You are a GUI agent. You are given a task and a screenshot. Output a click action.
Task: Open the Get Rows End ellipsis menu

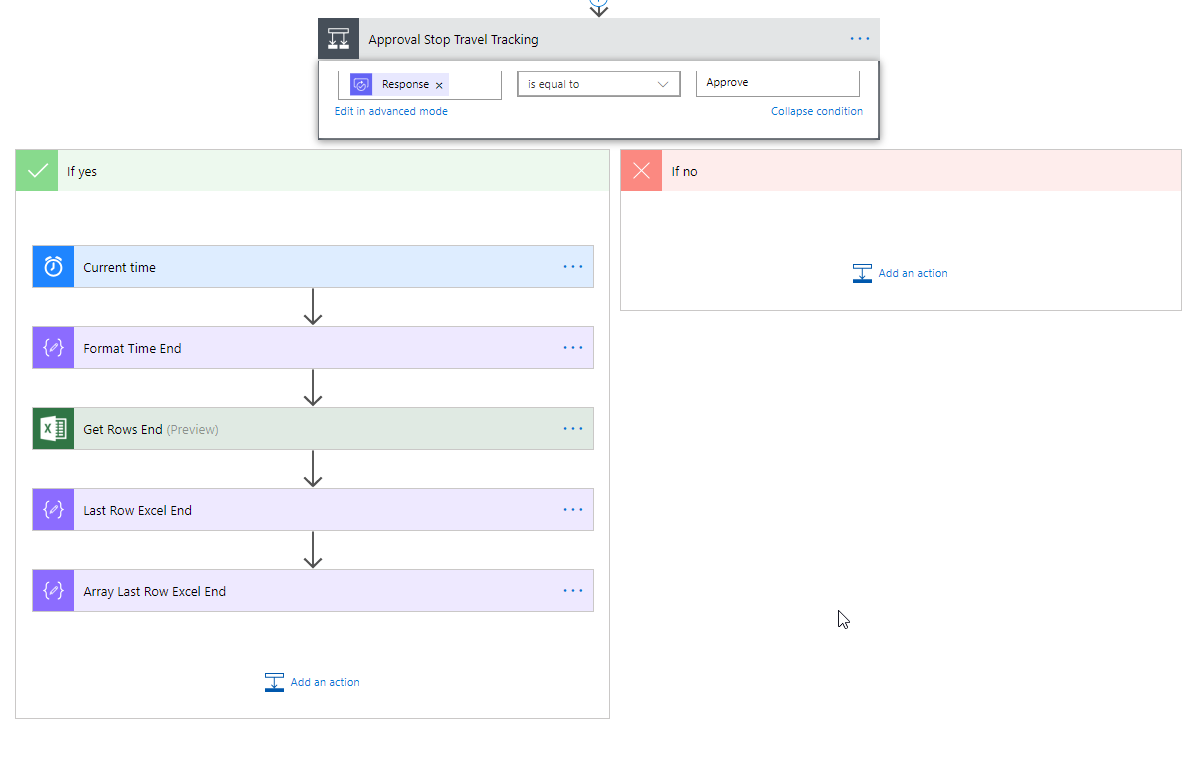pyautogui.click(x=572, y=429)
